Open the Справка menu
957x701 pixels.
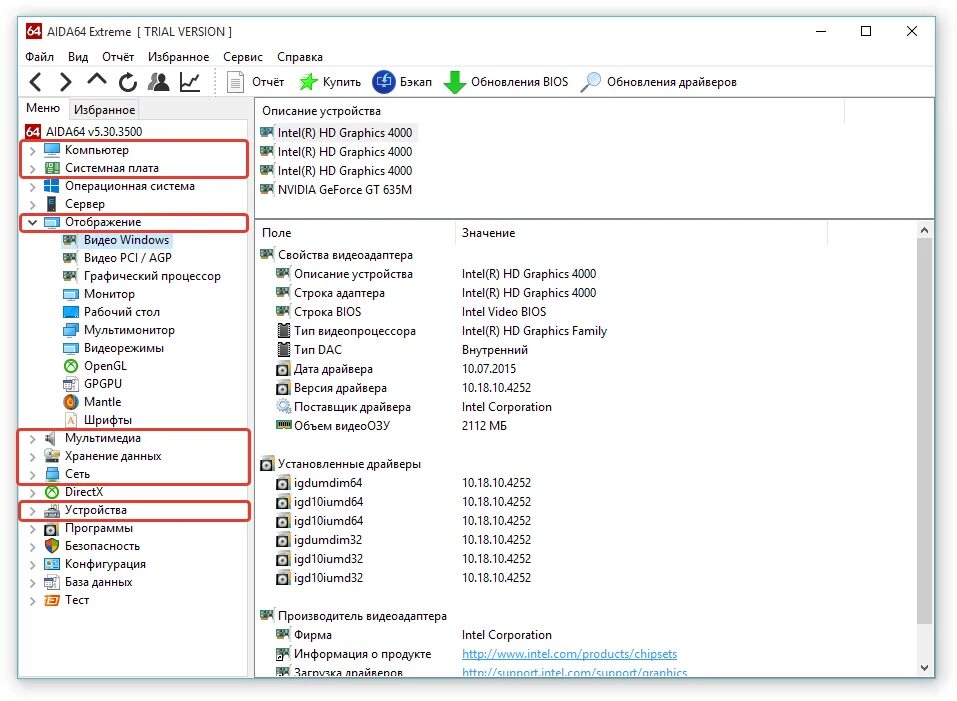coord(300,57)
